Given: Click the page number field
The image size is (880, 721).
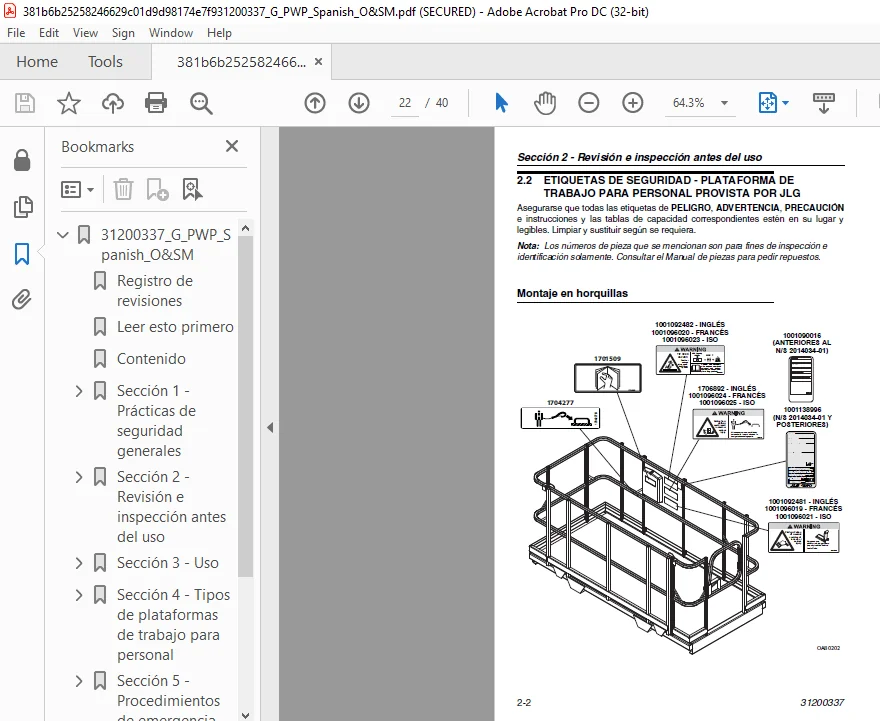Looking at the screenshot, I should click(x=405, y=103).
